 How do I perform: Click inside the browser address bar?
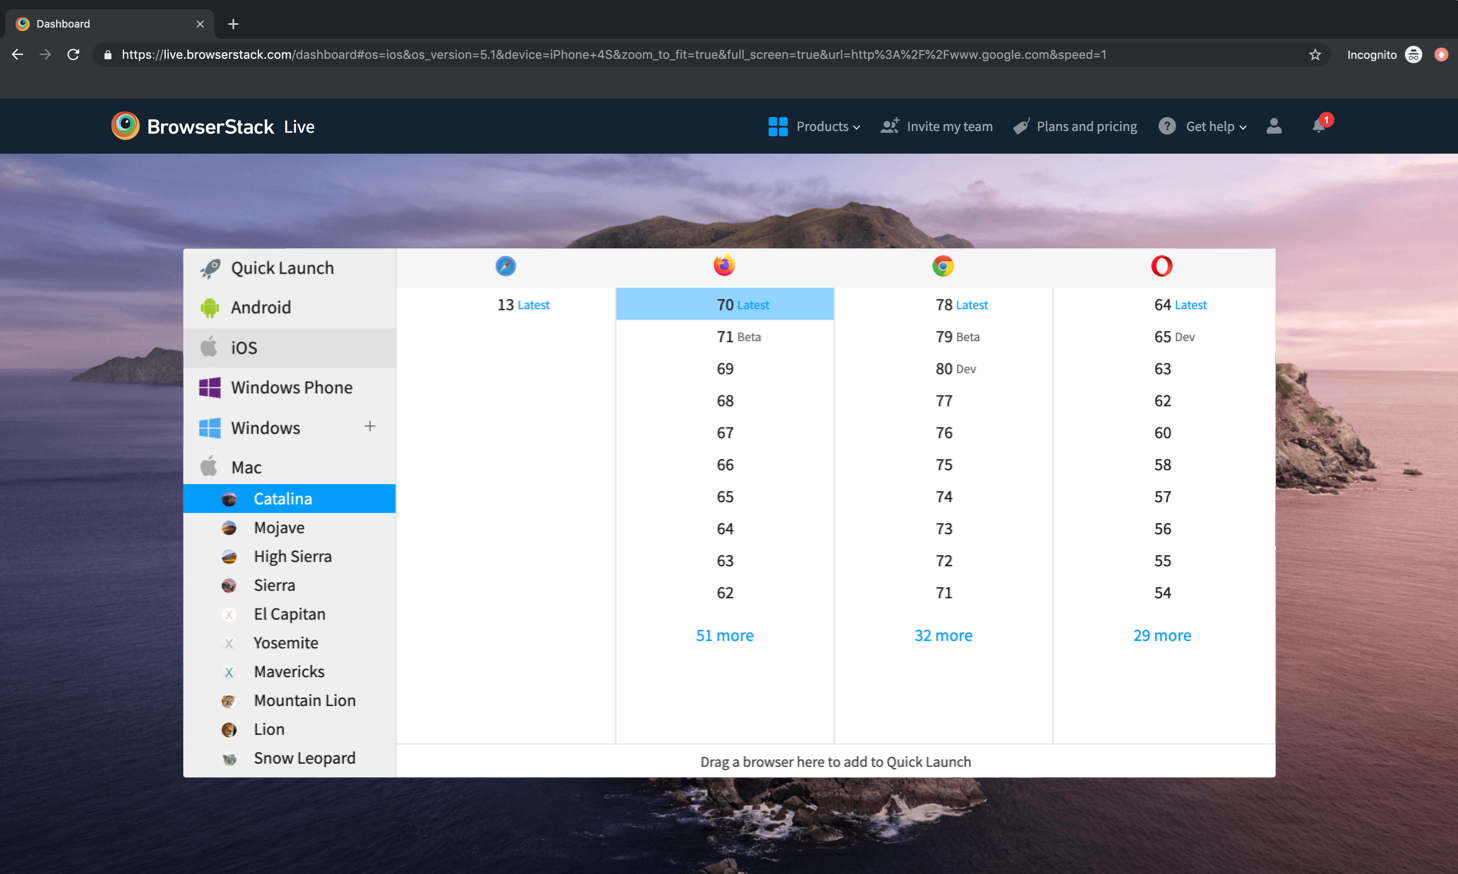pyautogui.click(x=600, y=55)
